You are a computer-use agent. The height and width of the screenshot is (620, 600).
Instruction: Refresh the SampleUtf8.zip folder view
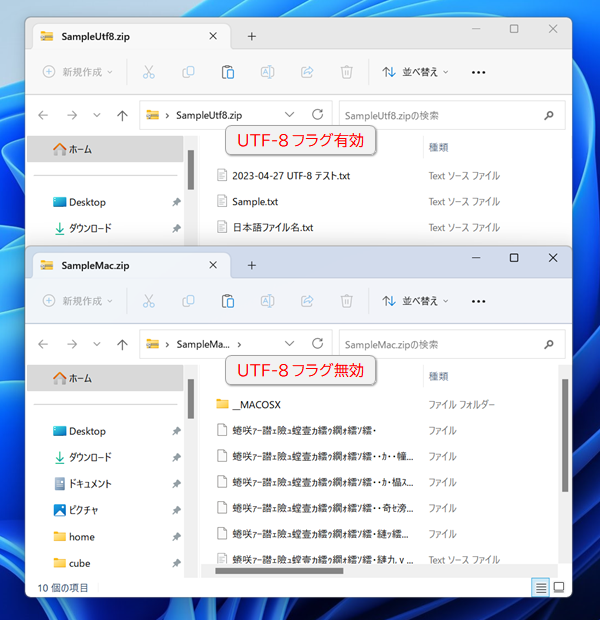tap(318, 115)
